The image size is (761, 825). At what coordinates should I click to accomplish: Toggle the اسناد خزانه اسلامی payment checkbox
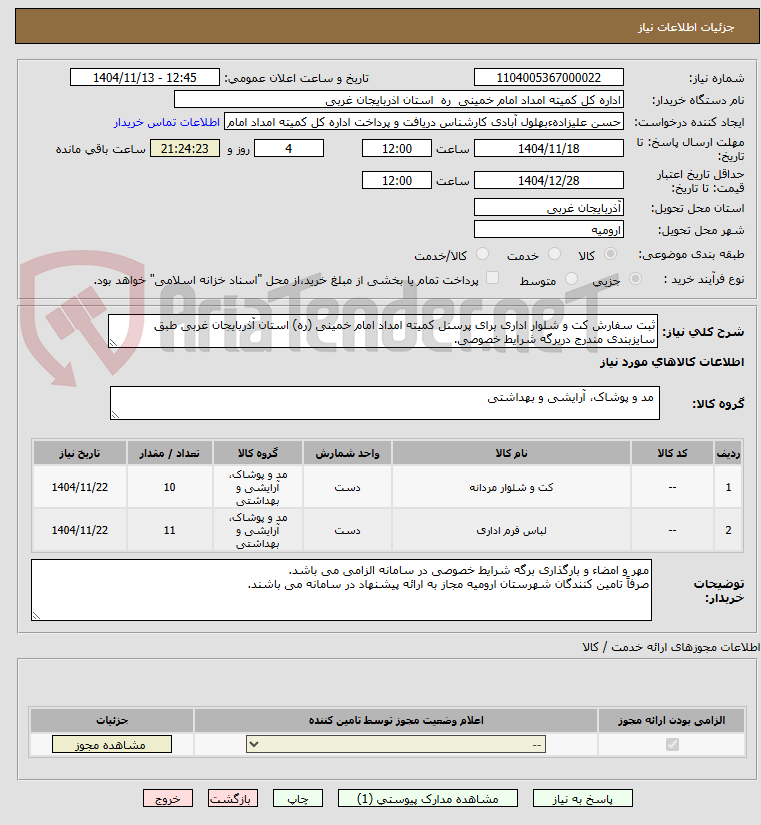click(492, 278)
